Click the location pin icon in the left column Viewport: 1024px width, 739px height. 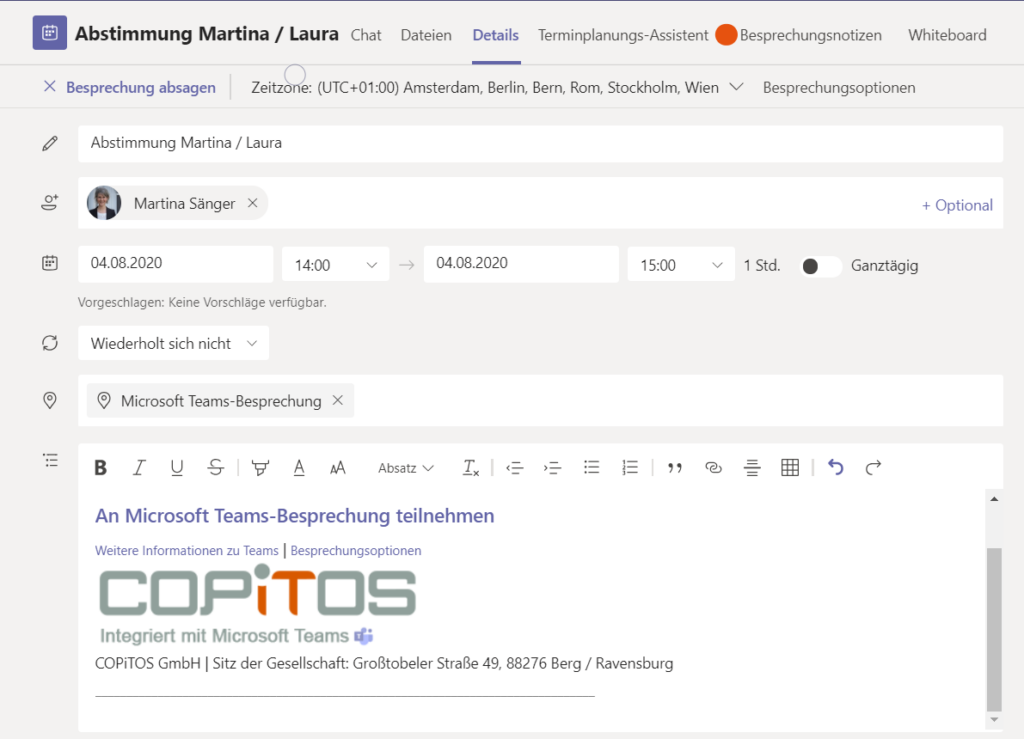(x=50, y=400)
